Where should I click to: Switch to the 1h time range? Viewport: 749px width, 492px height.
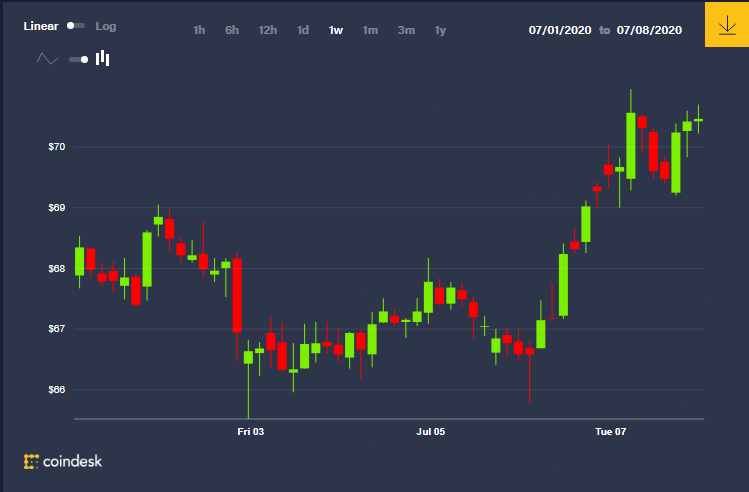(x=199, y=30)
